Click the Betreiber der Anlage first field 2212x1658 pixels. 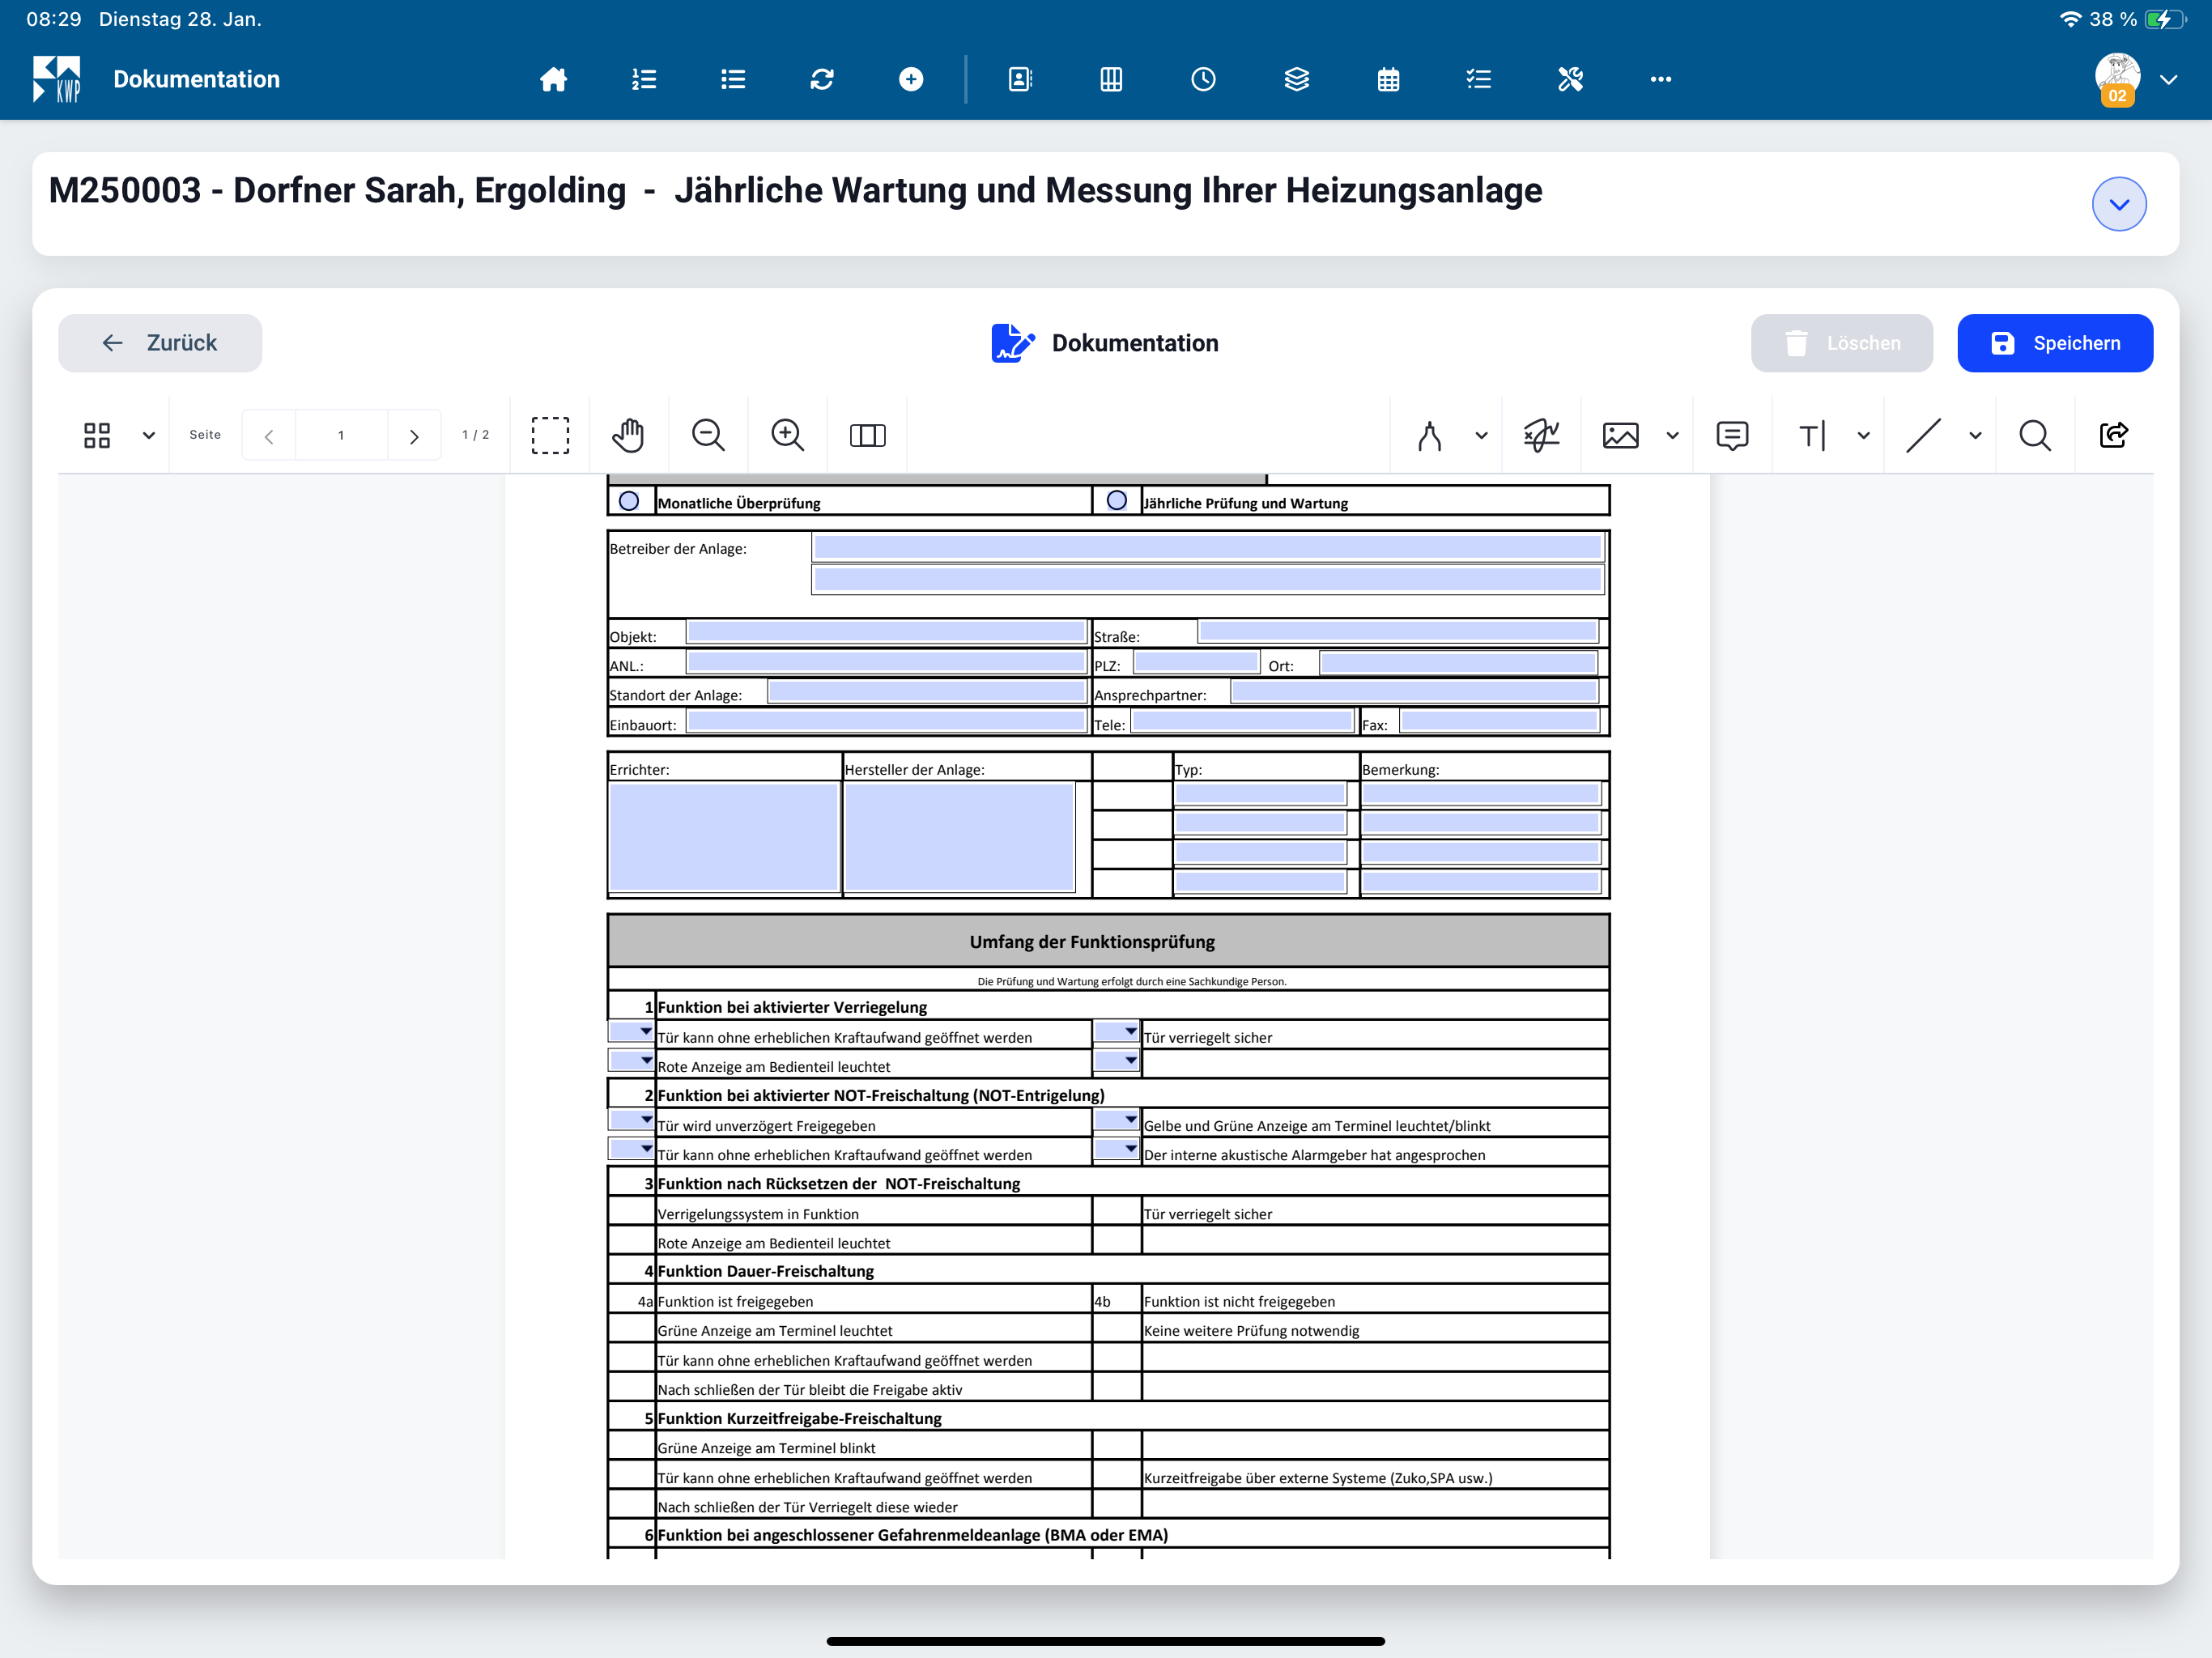[x=1207, y=547]
